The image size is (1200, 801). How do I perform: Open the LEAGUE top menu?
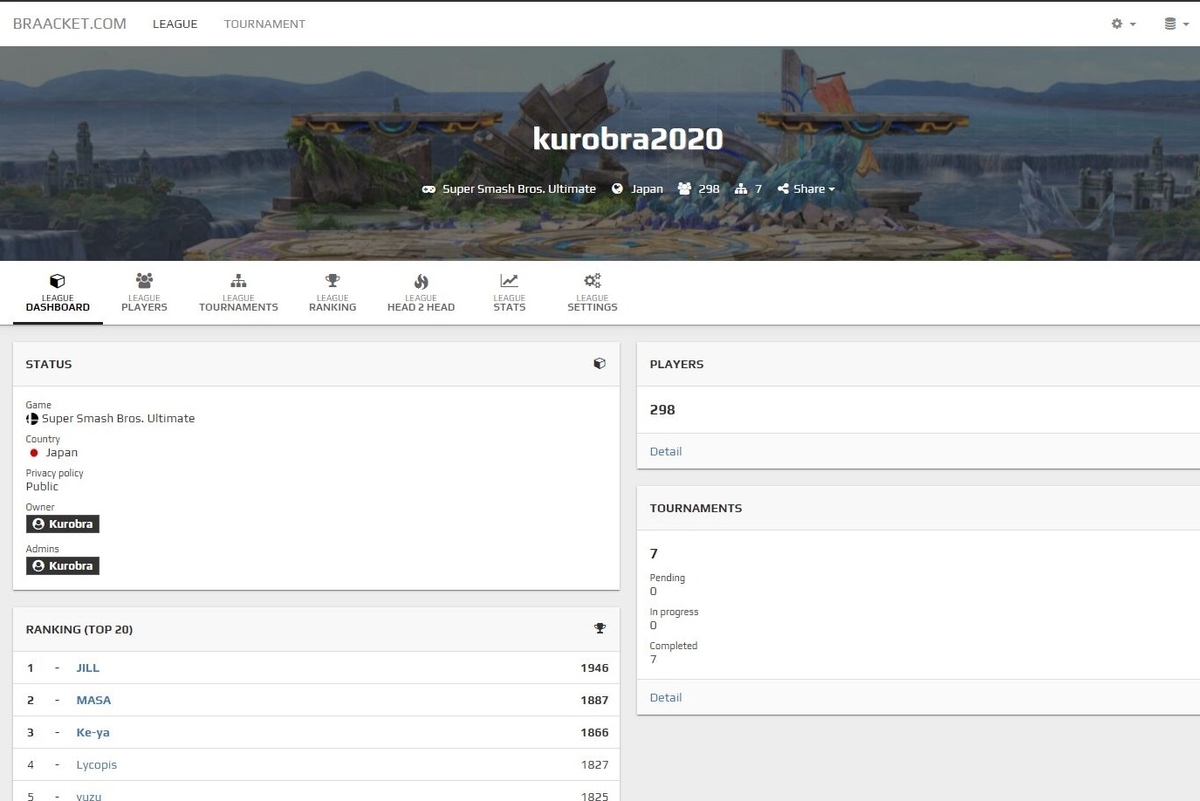tap(175, 24)
